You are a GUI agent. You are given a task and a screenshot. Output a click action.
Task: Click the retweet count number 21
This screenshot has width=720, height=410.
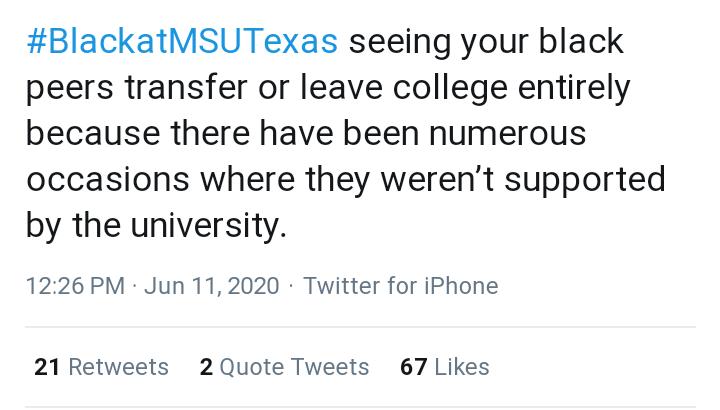pyautogui.click(x=47, y=367)
